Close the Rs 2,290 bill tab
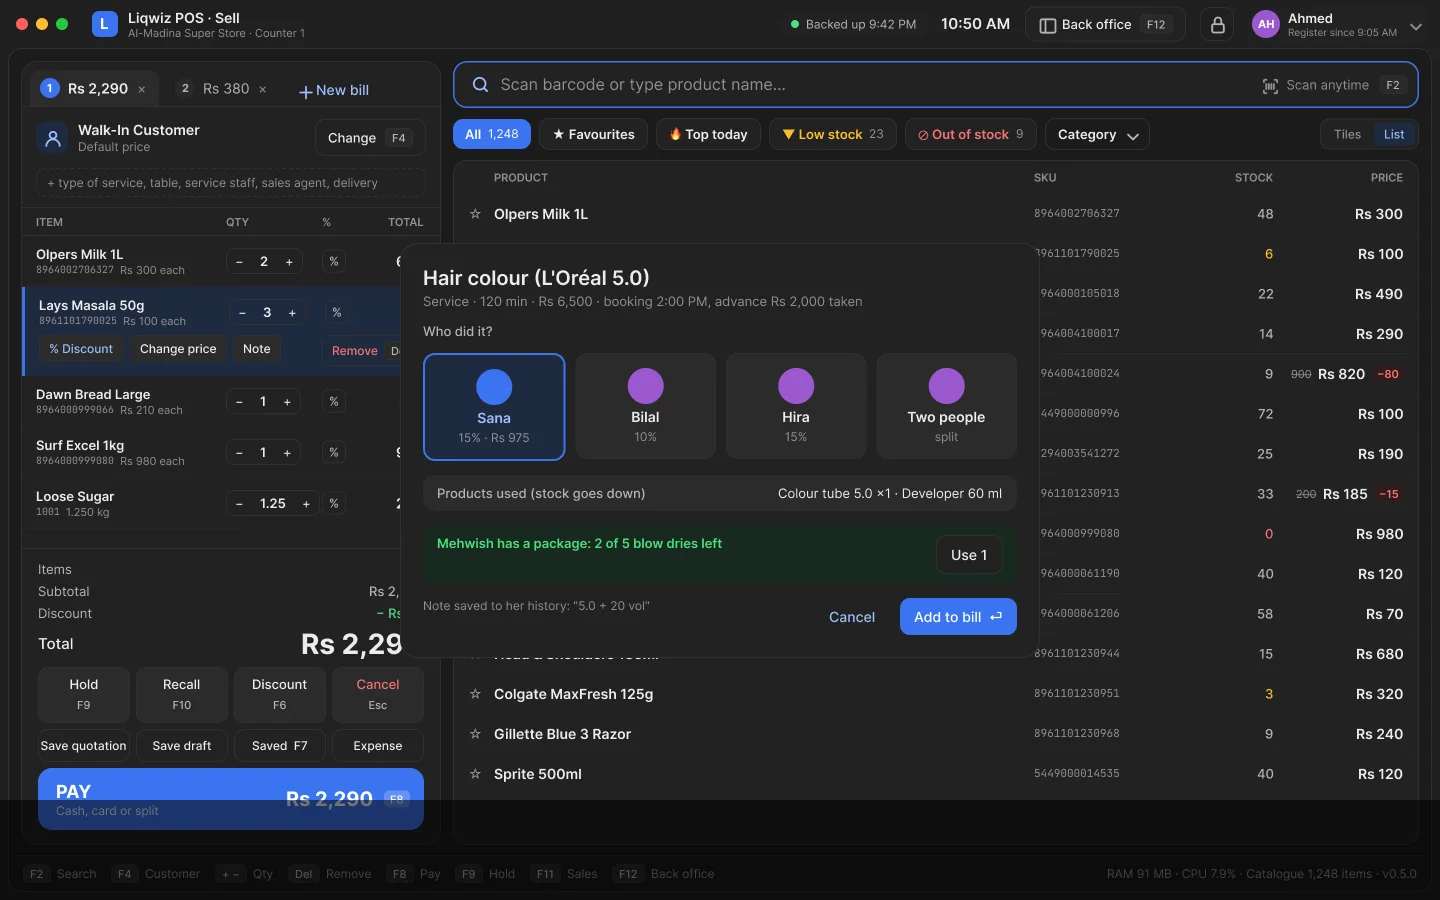This screenshot has height=900, width=1440. pos(142,90)
